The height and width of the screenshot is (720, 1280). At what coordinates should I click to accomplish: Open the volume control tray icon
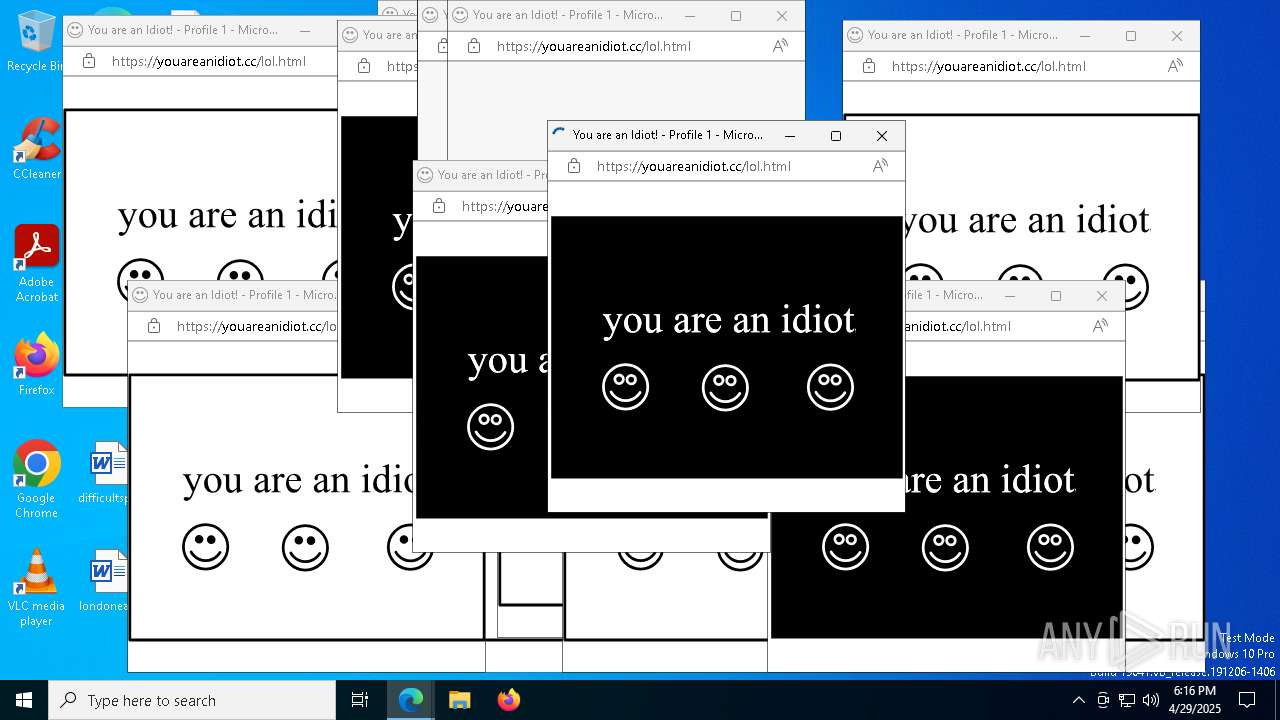1151,700
